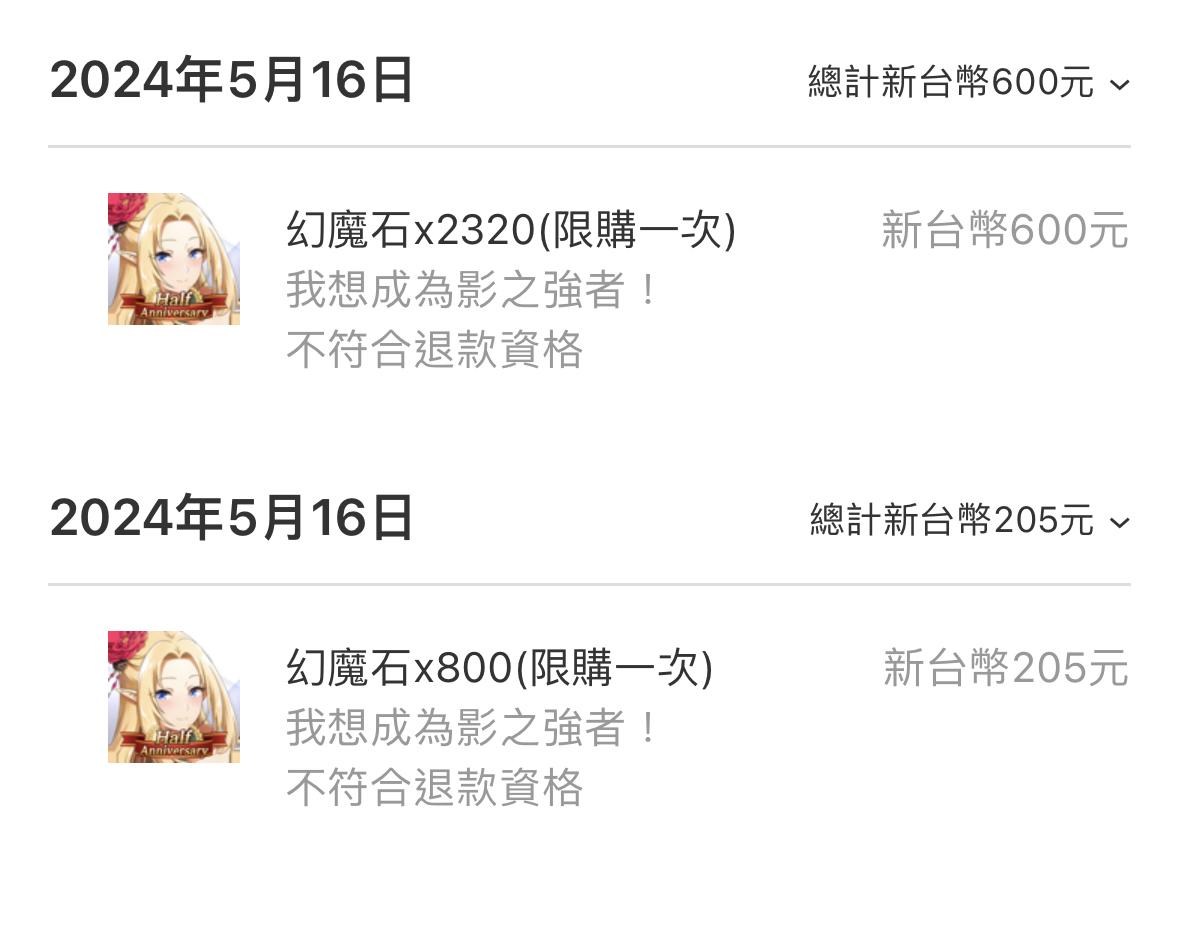
Task: Tap Half Anniversary banner on x800 item icon
Action: click(174, 744)
